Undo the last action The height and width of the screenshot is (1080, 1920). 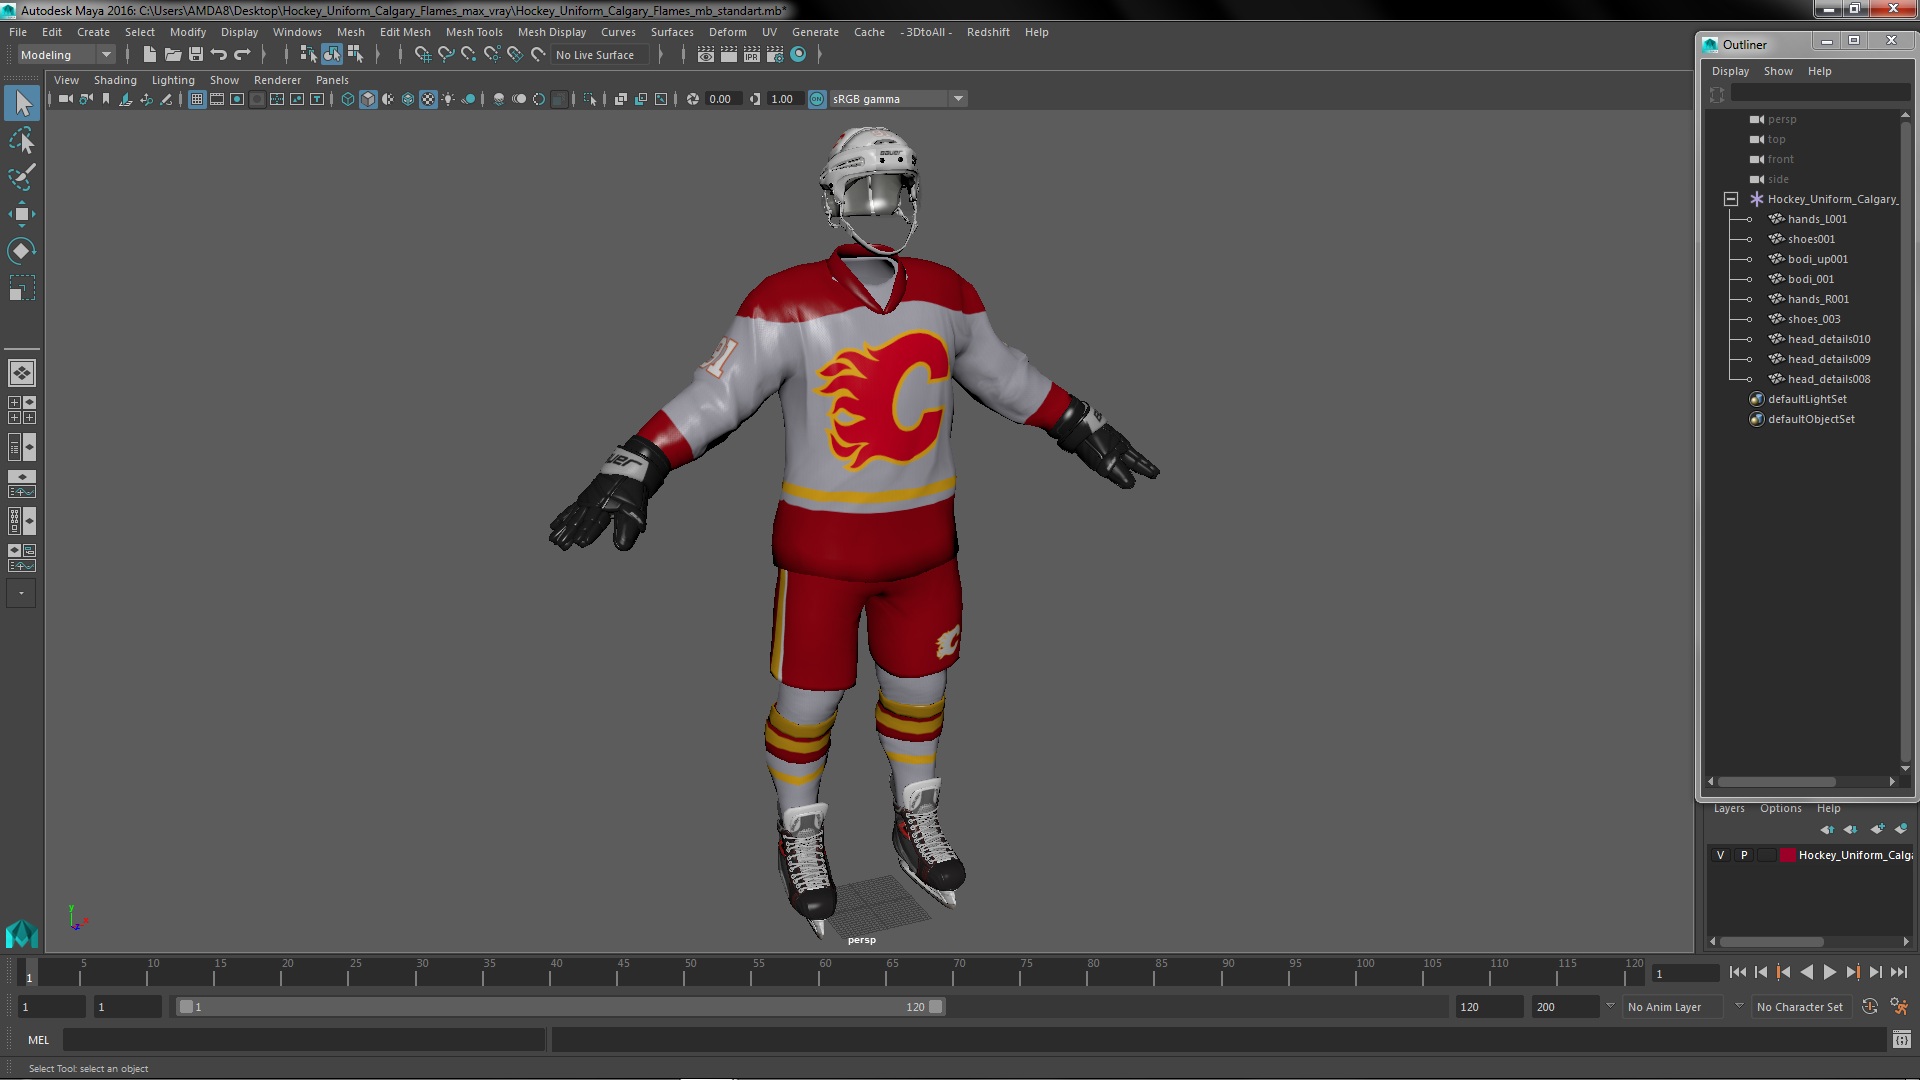[x=219, y=55]
